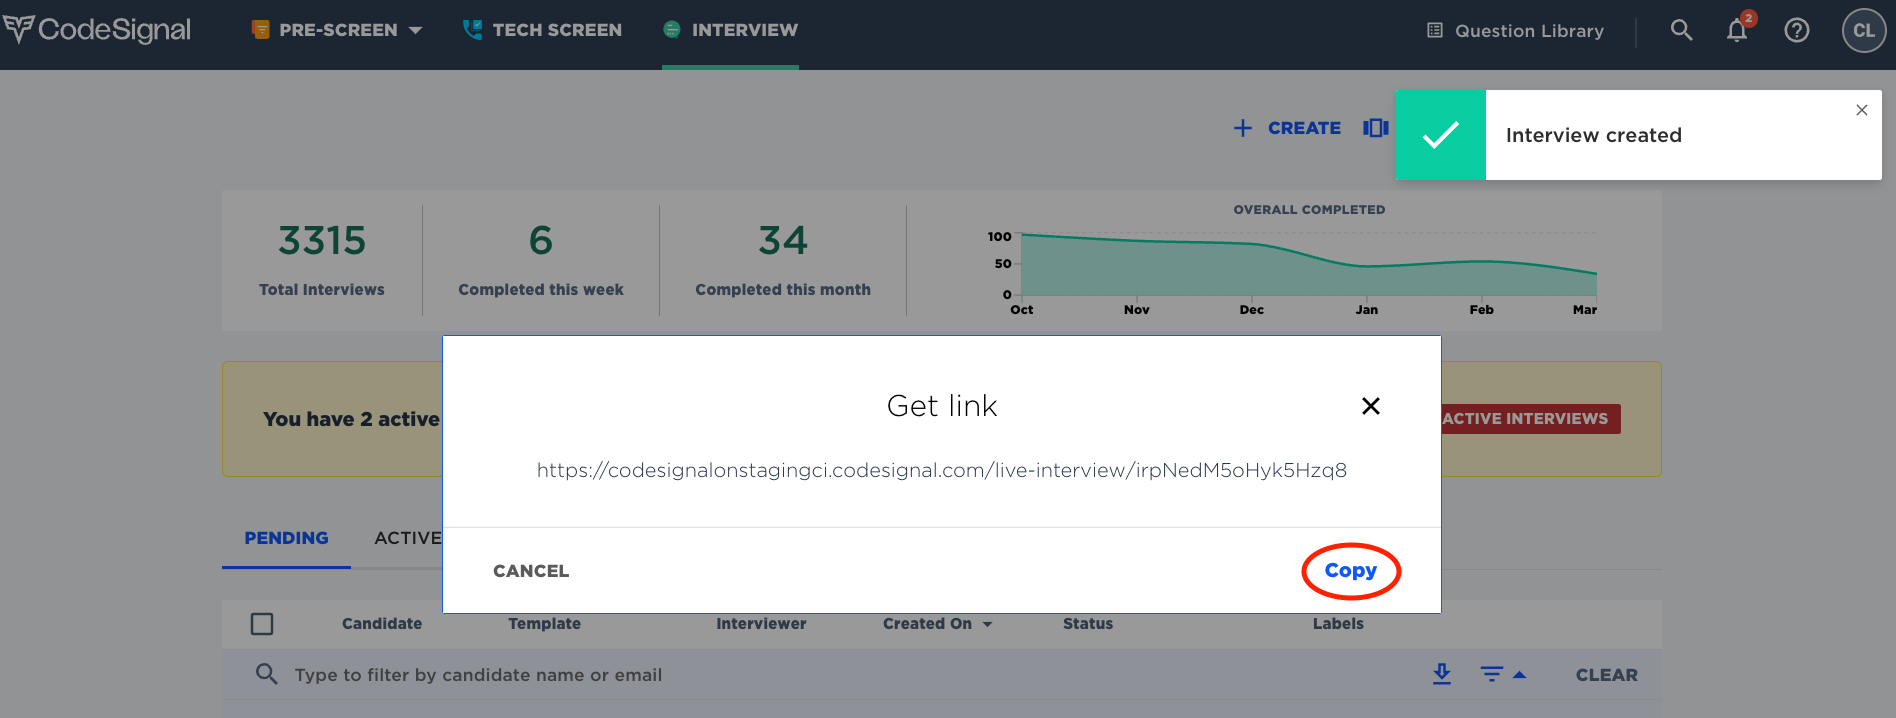
Task: Collapse the filter options icon
Action: click(1503, 675)
